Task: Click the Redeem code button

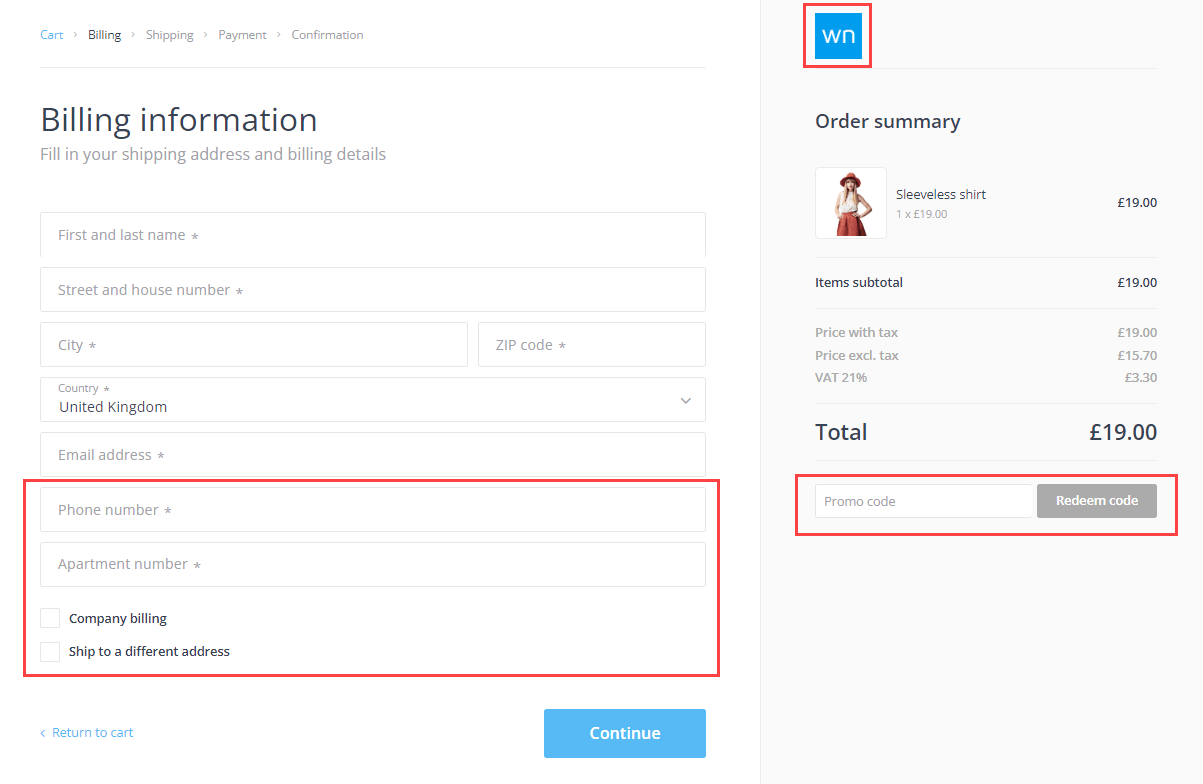Action: pos(1097,501)
